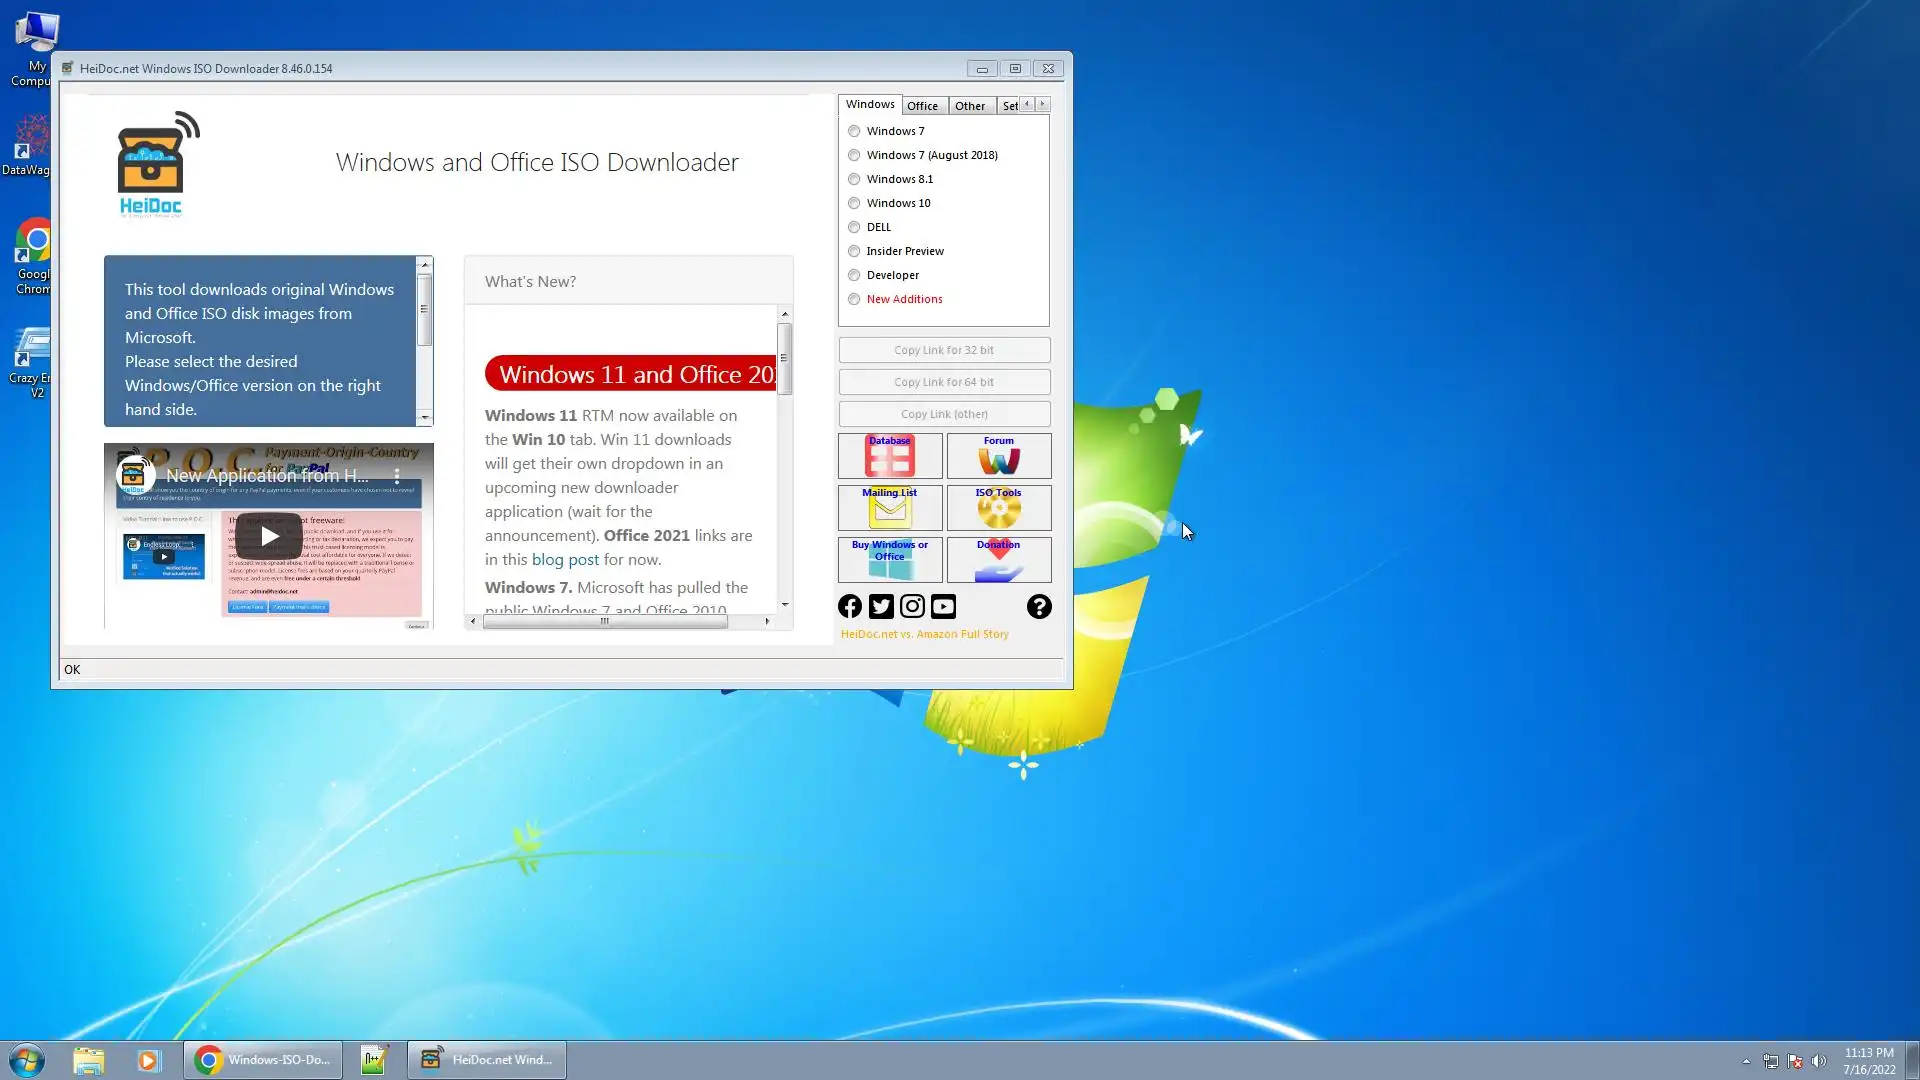The width and height of the screenshot is (1920, 1080).
Task: Open the Database icon button
Action: [x=889, y=456]
